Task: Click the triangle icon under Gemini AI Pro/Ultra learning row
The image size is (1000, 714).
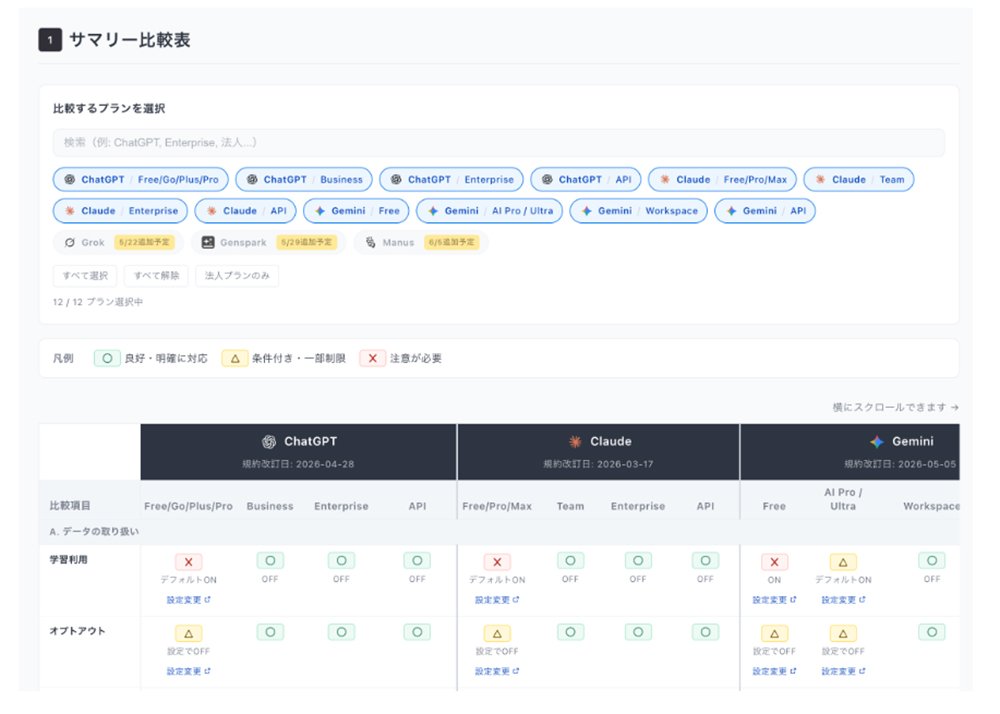Action: click(842, 562)
